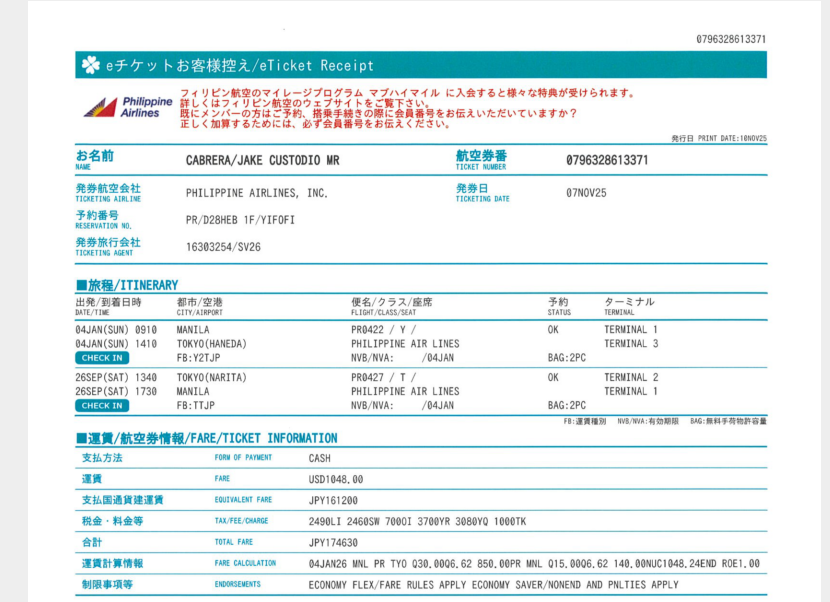Click the clover icon in the eTicket header
The image size is (830, 602).
point(91,65)
